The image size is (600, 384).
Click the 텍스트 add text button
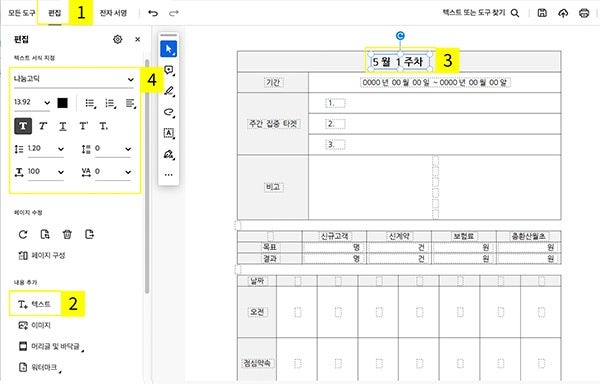pyautogui.click(x=34, y=304)
